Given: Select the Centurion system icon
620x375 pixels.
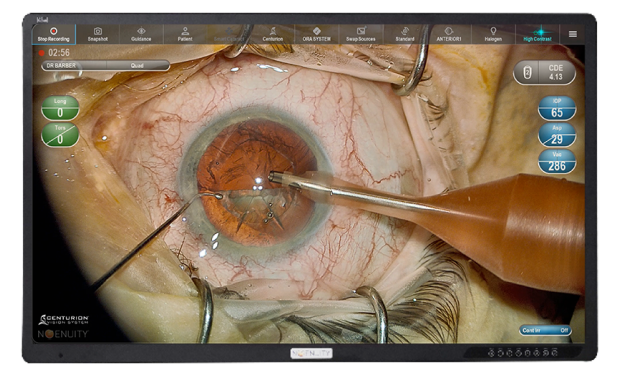Looking at the screenshot, I should tap(273, 34).
